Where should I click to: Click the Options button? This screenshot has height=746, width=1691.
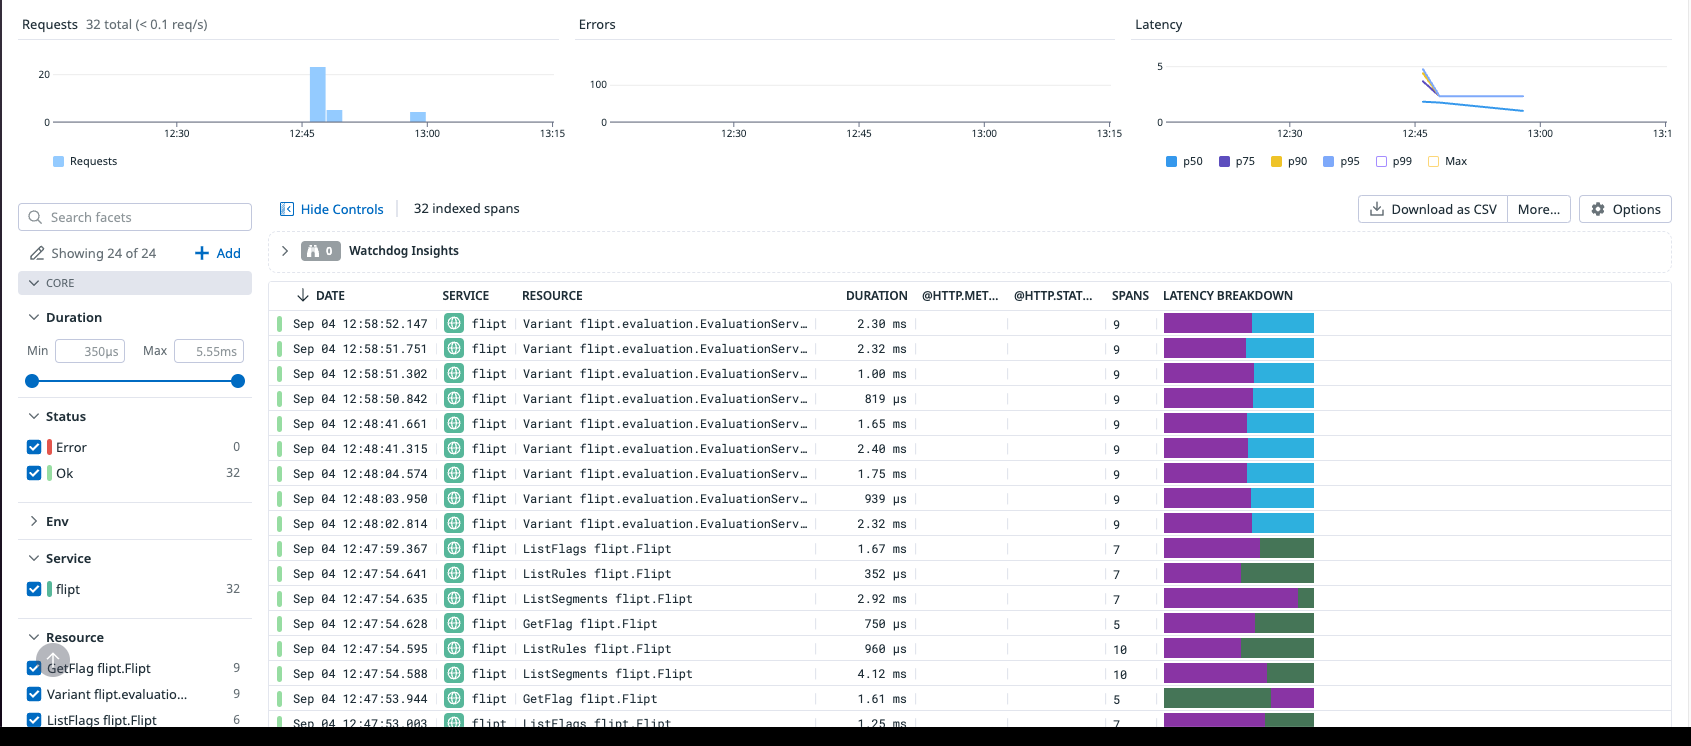(x=1625, y=209)
